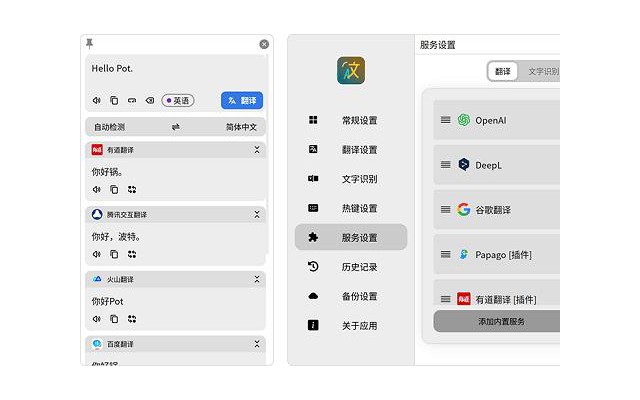Open 热键设置 hotkey settings in sidebar

tap(351, 208)
